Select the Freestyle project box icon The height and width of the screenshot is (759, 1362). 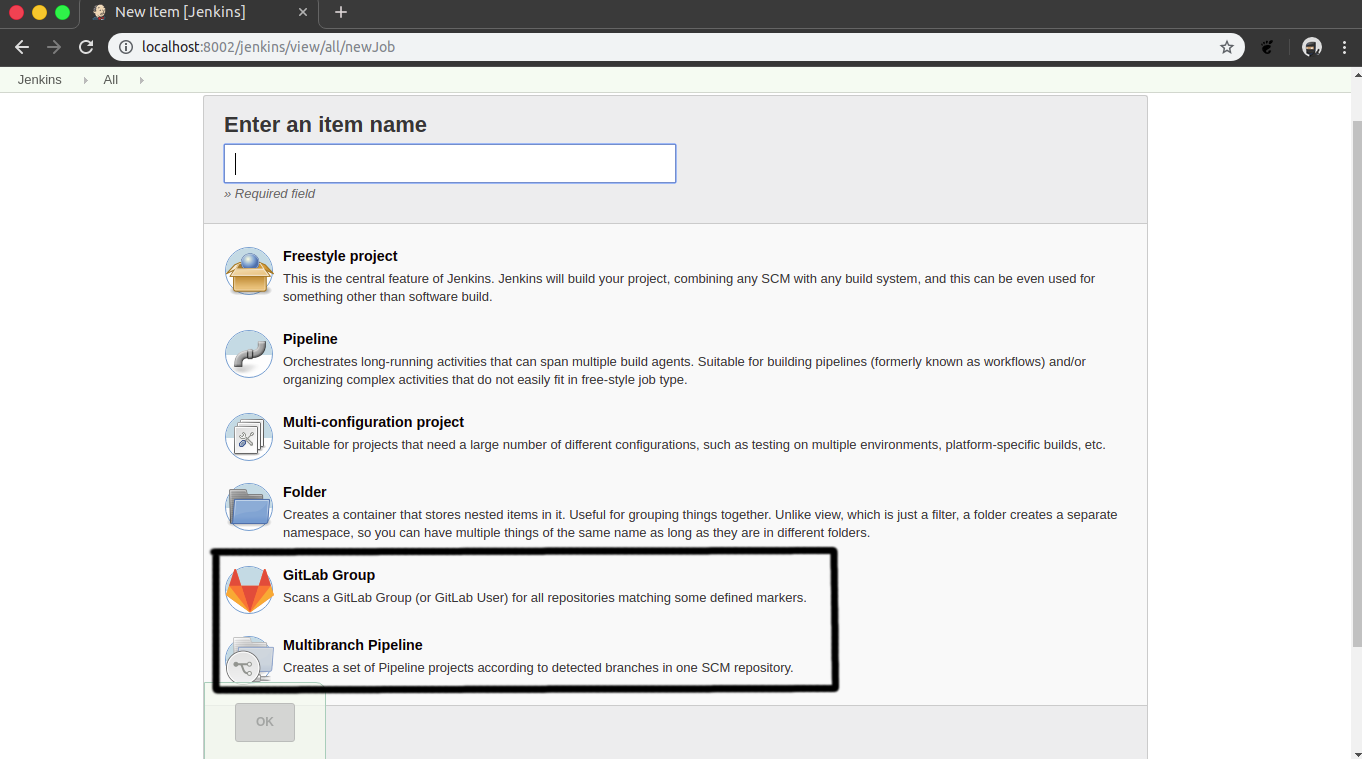coord(249,271)
